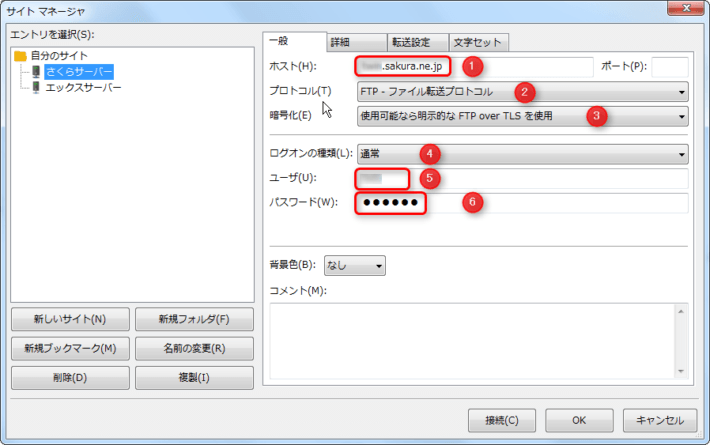
Task: Click into the ホスト host field
Action: click(x=475, y=67)
